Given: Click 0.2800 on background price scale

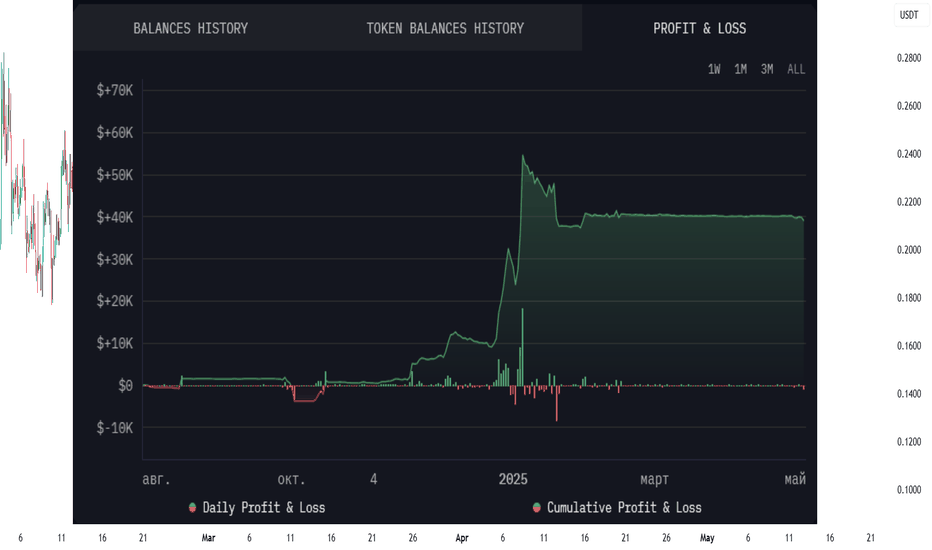Looking at the screenshot, I should [x=909, y=58].
